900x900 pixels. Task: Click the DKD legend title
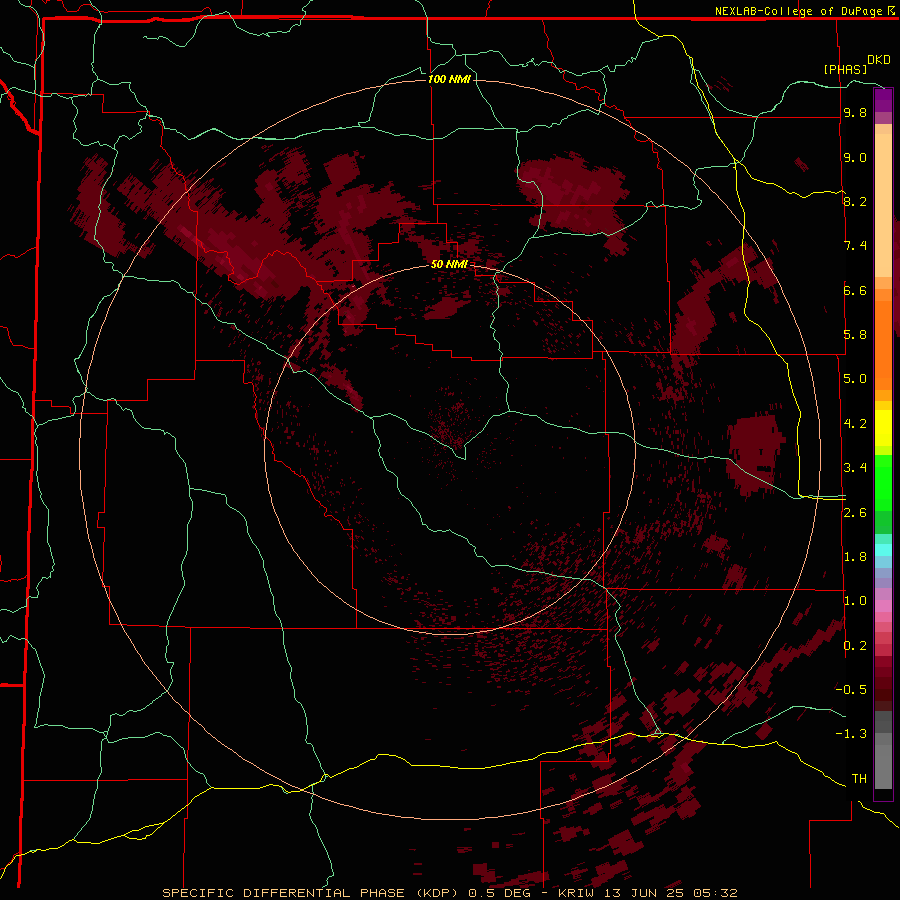point(879,60)
